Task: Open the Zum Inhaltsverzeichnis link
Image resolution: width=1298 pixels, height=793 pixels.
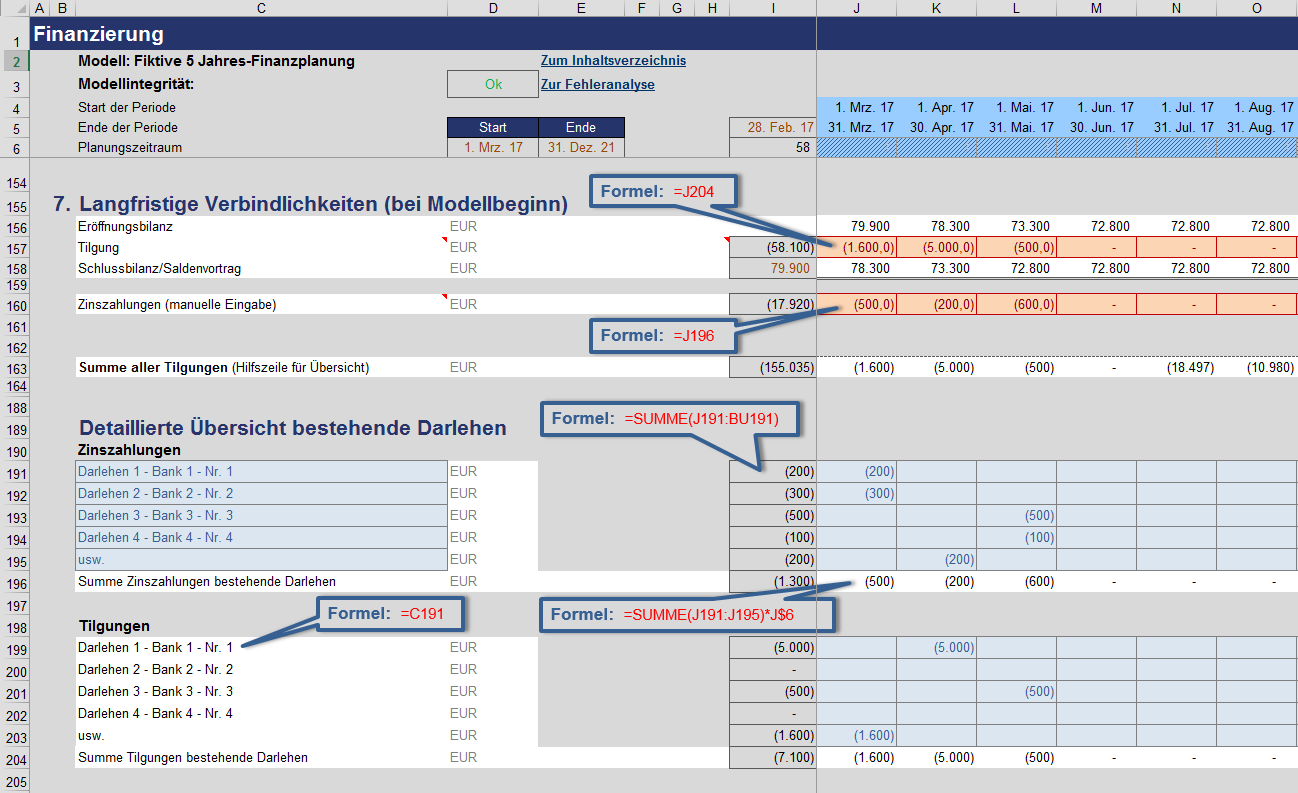Action: [x=613, y=61]
